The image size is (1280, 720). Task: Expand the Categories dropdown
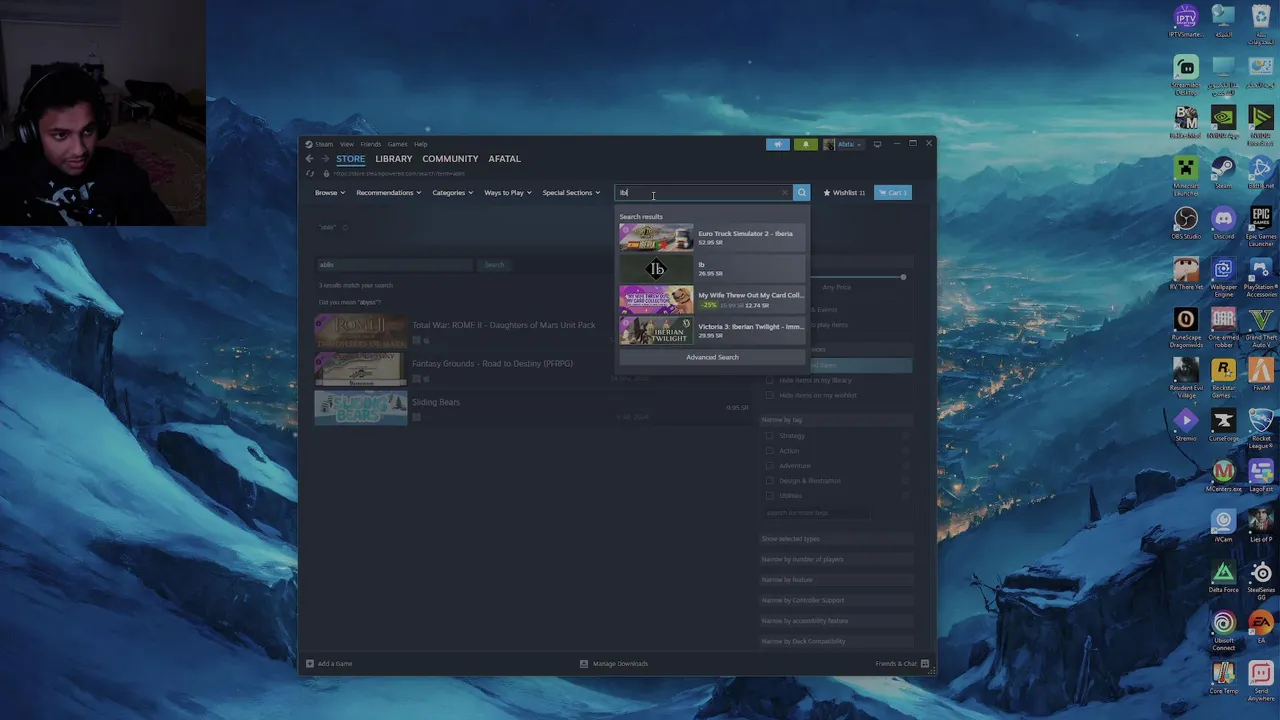click(x=452, y=193)
